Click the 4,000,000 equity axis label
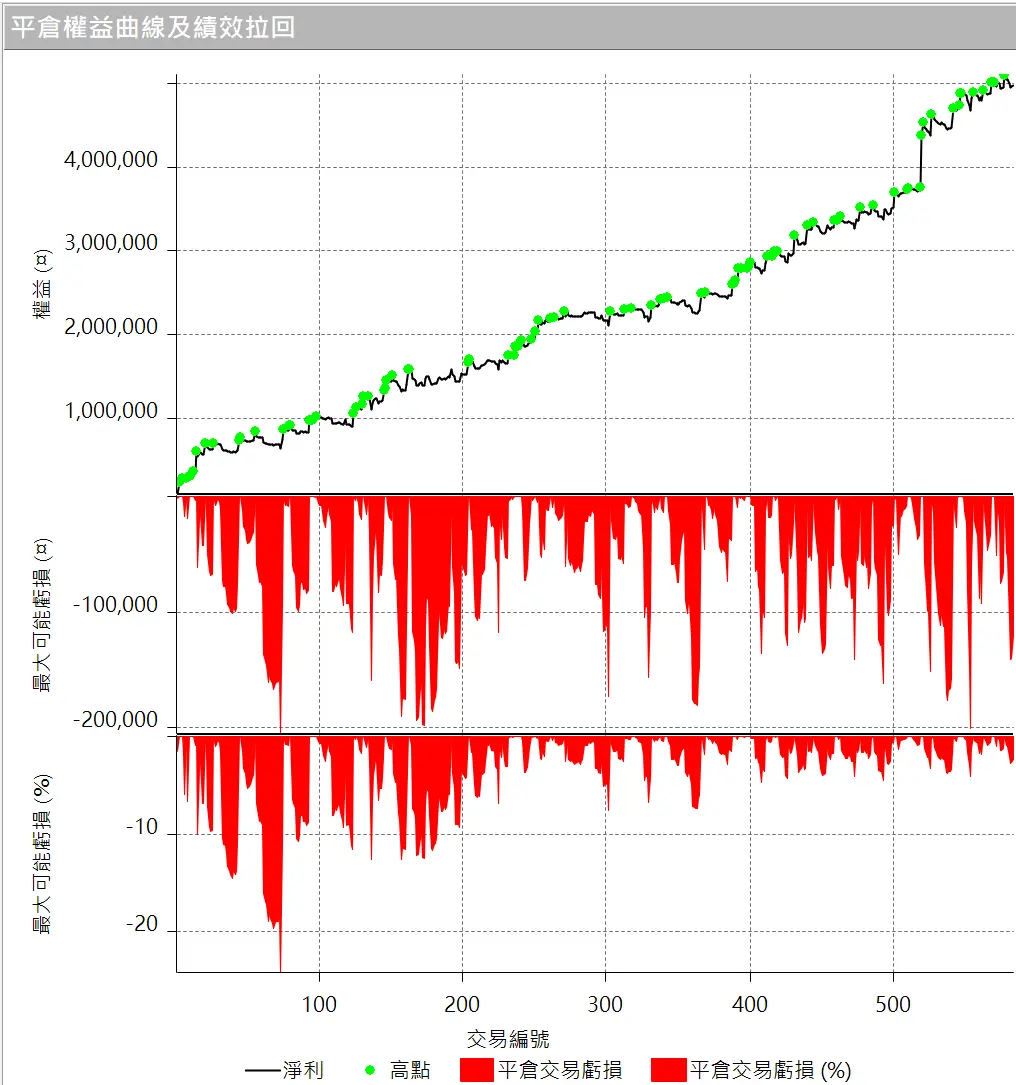1016x1085 pixels. 110,160
